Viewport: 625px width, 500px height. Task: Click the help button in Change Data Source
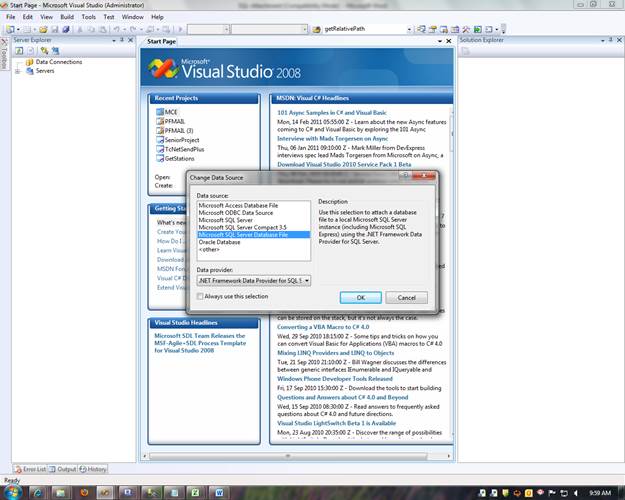(x=405, y=175)
